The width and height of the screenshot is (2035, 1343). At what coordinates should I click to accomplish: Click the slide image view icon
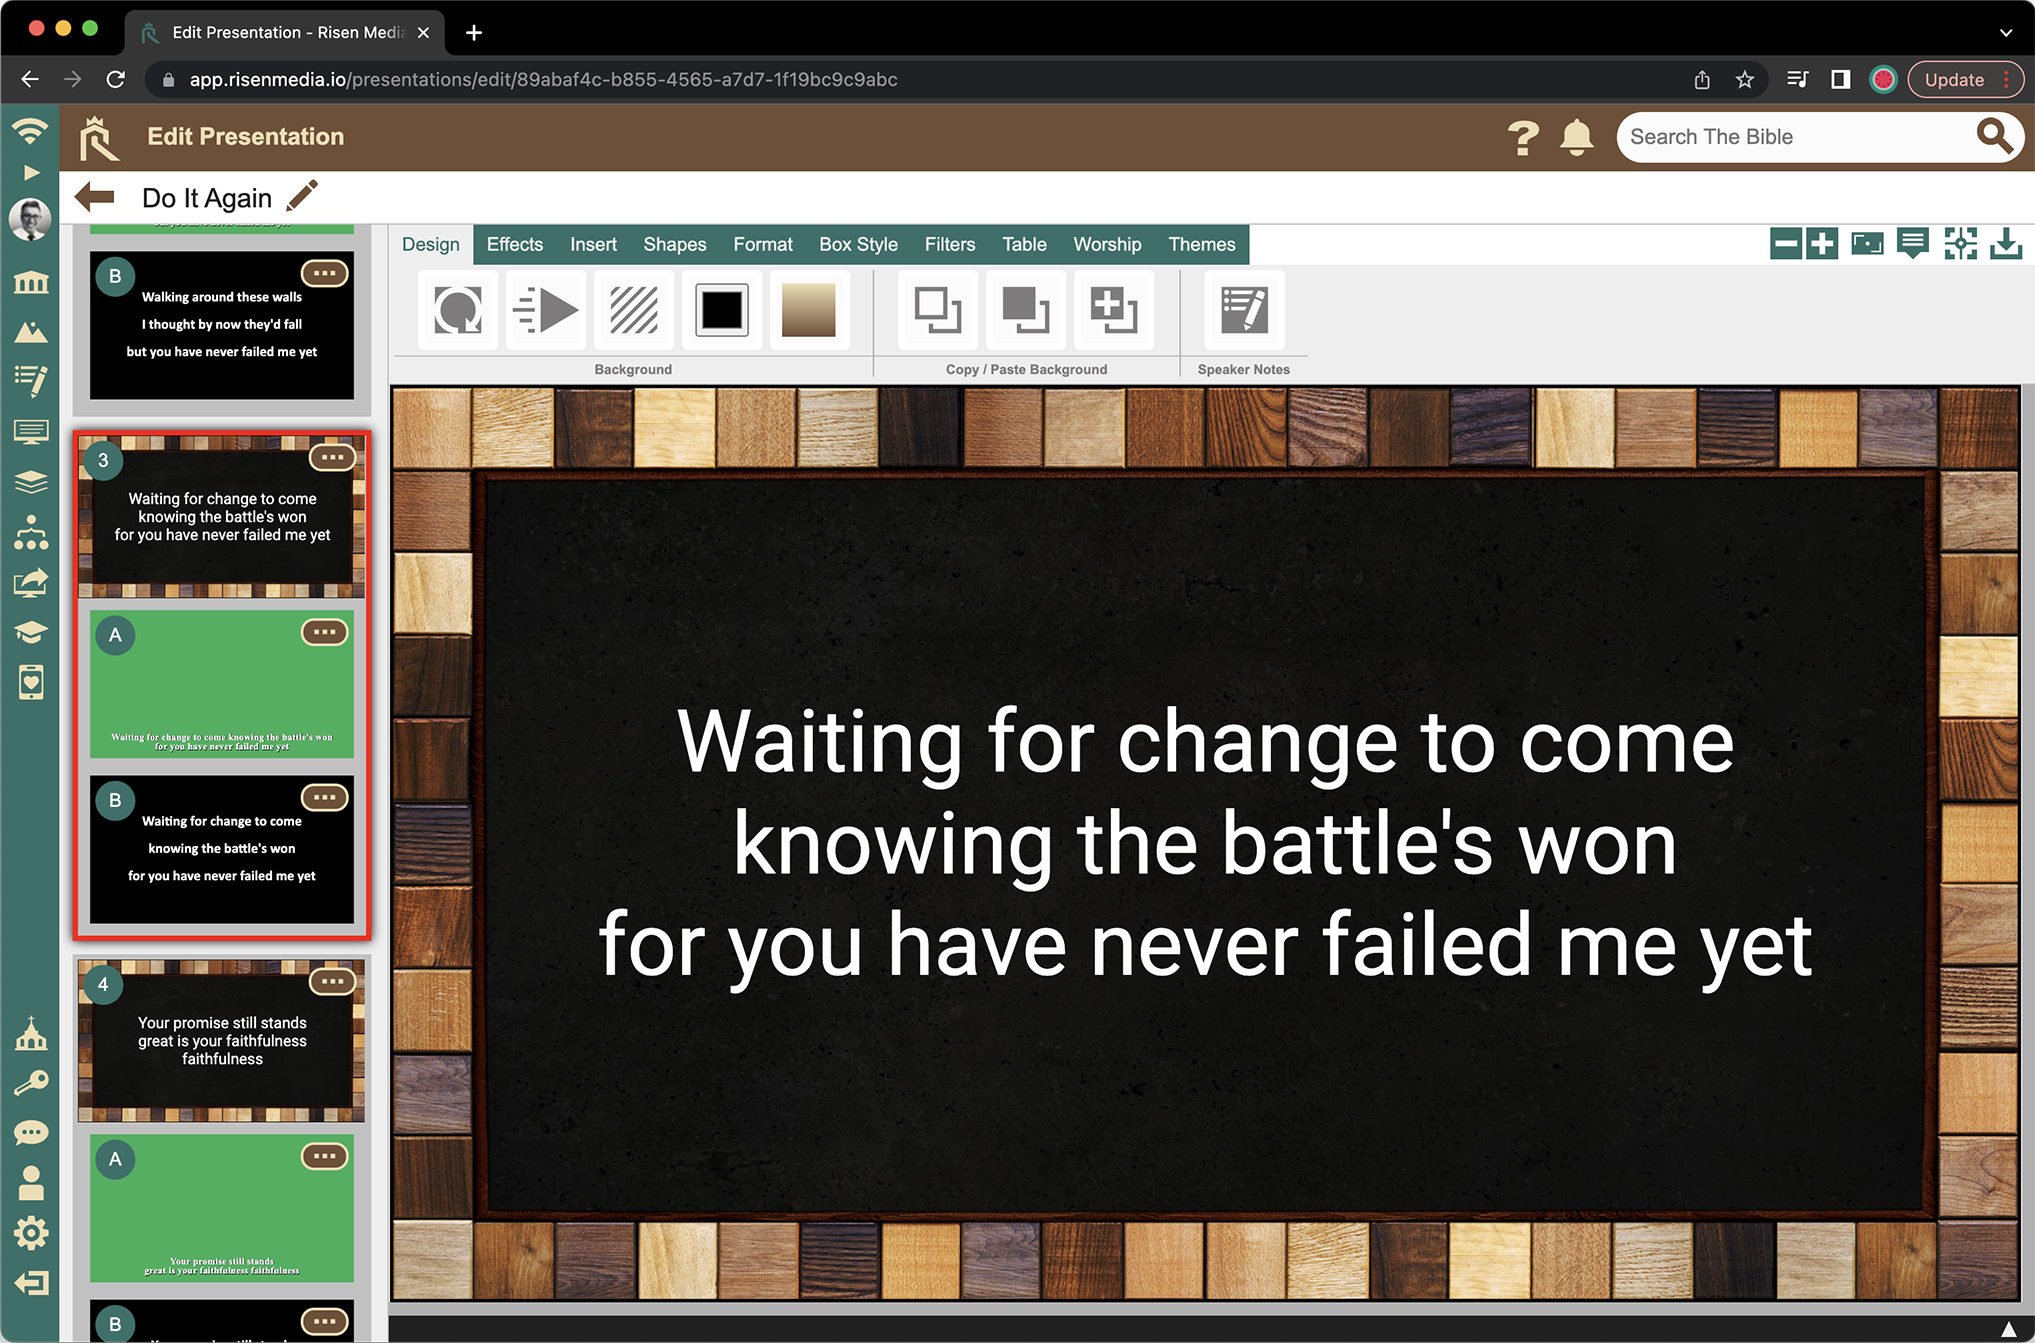coord(1867,243)
